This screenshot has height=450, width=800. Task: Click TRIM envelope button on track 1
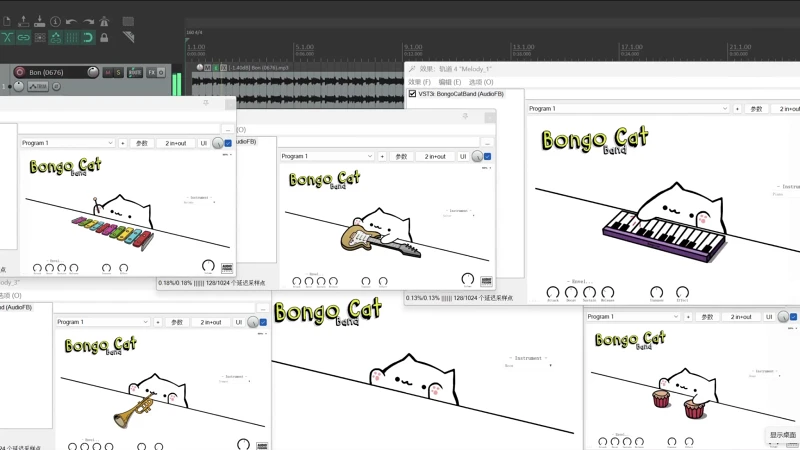(x=38, y=87)
